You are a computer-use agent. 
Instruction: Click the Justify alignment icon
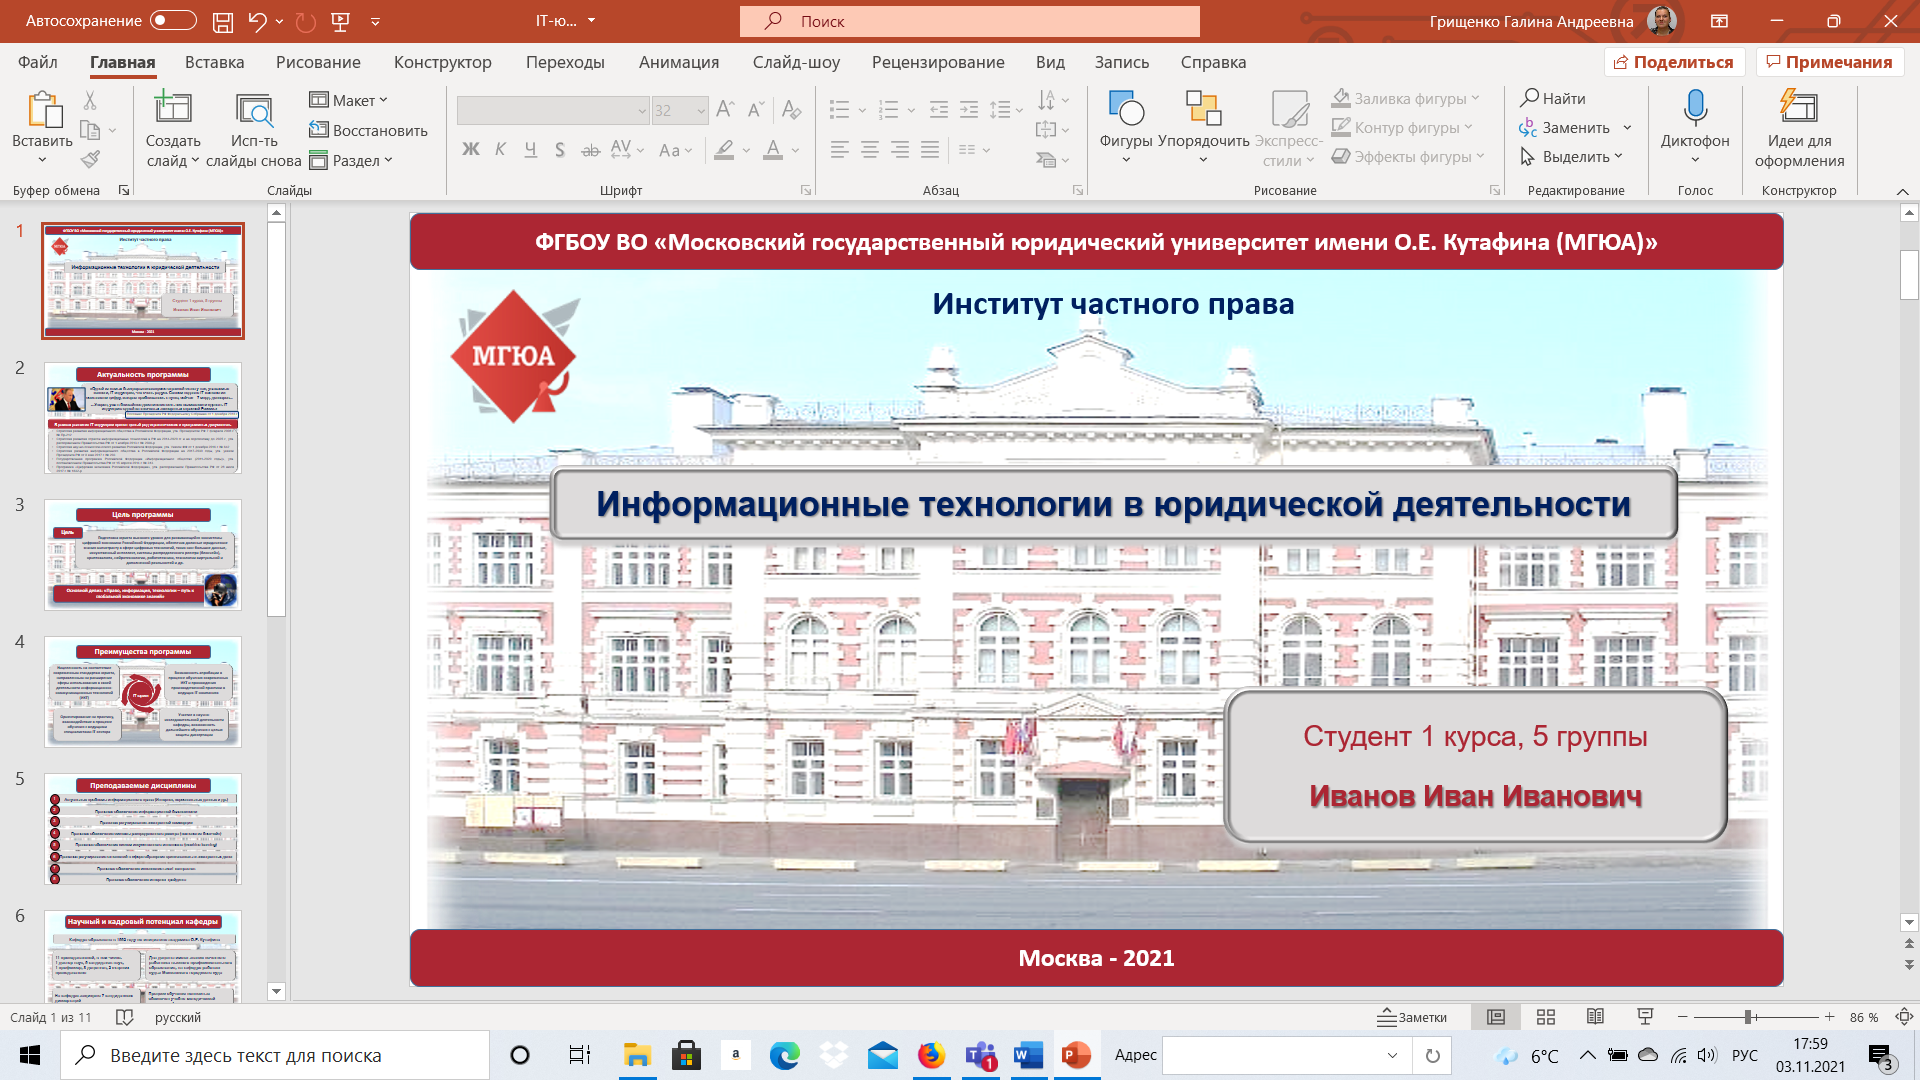click(x=930, y=150)
